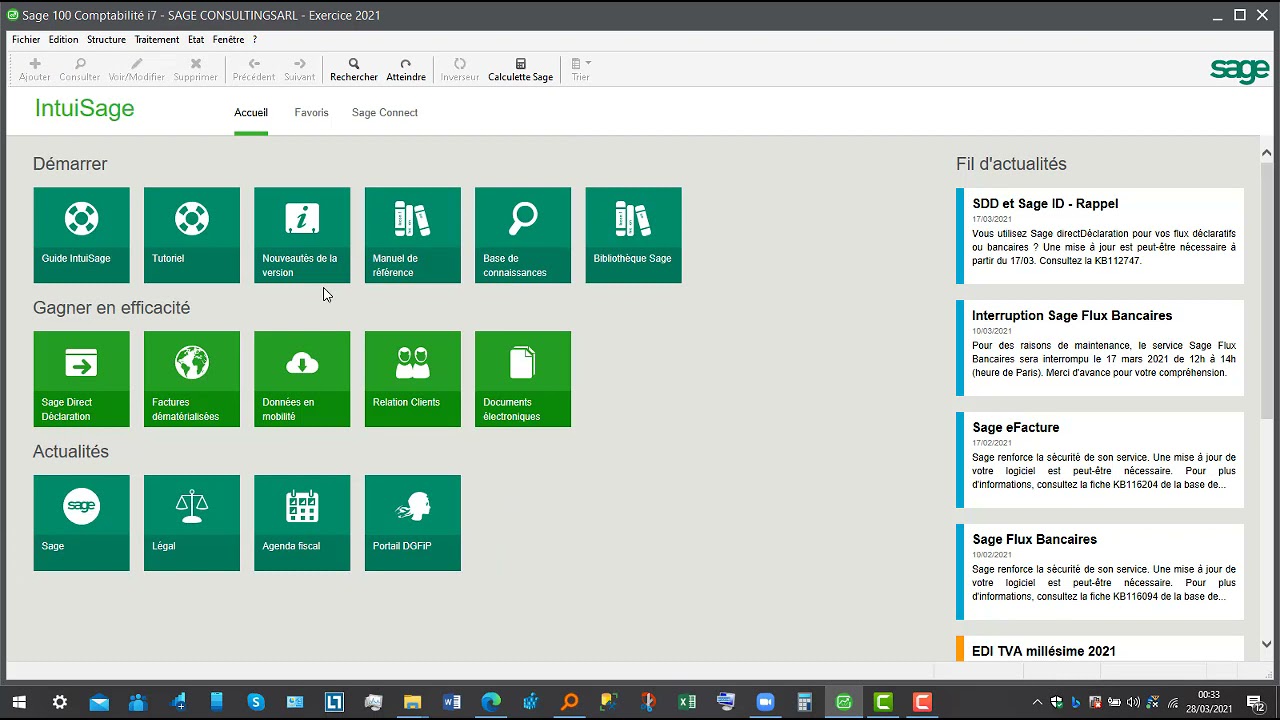This screenshot has height=720, width=1280.
Task: Open the Manuel de référence tile
Action: (x=413, y=235)
